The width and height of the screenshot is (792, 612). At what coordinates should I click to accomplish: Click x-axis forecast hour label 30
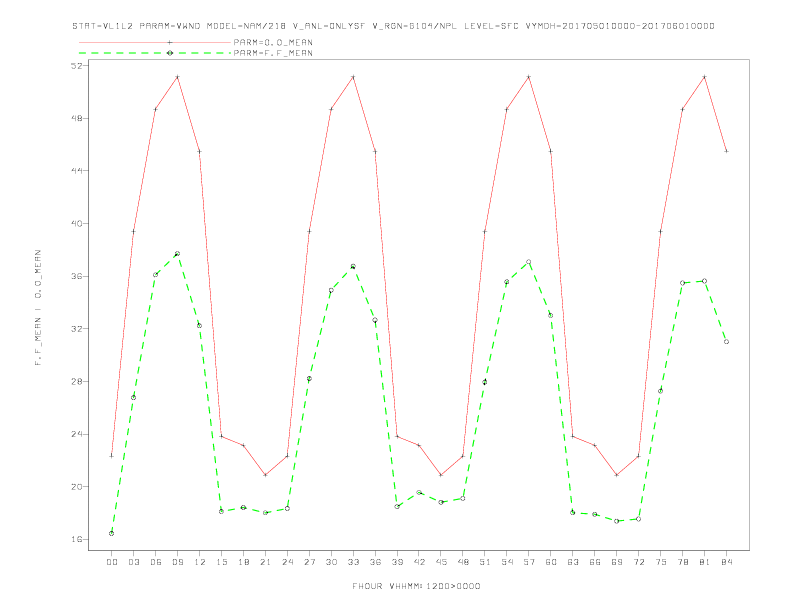pyautogui.click(x=331, y=562)
